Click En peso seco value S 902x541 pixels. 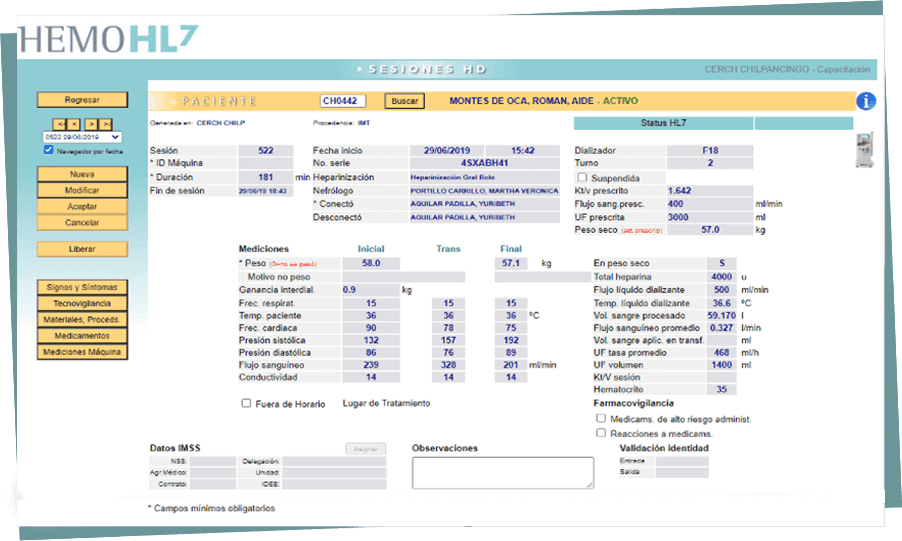click(x=721, y=263)
